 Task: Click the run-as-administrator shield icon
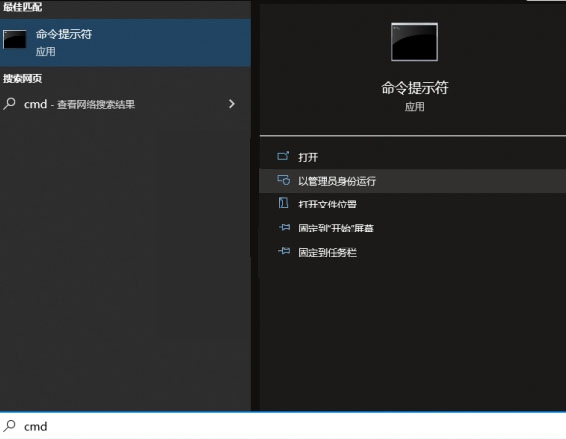point(283,180)
